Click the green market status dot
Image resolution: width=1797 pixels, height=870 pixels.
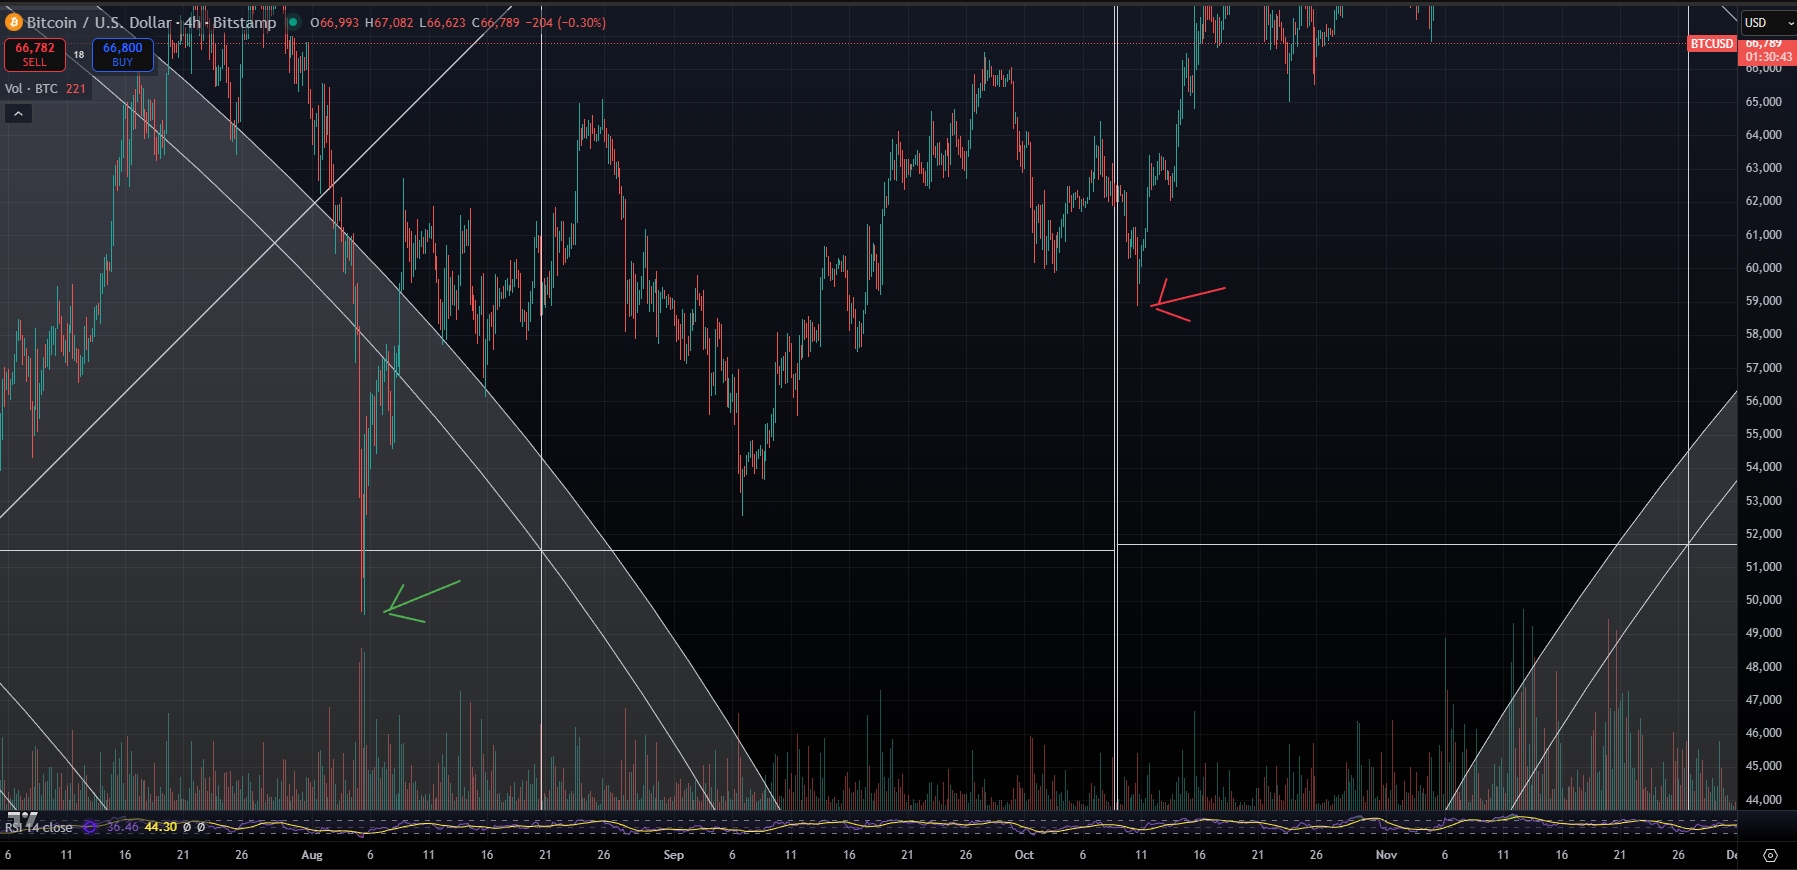click(293, 22)
